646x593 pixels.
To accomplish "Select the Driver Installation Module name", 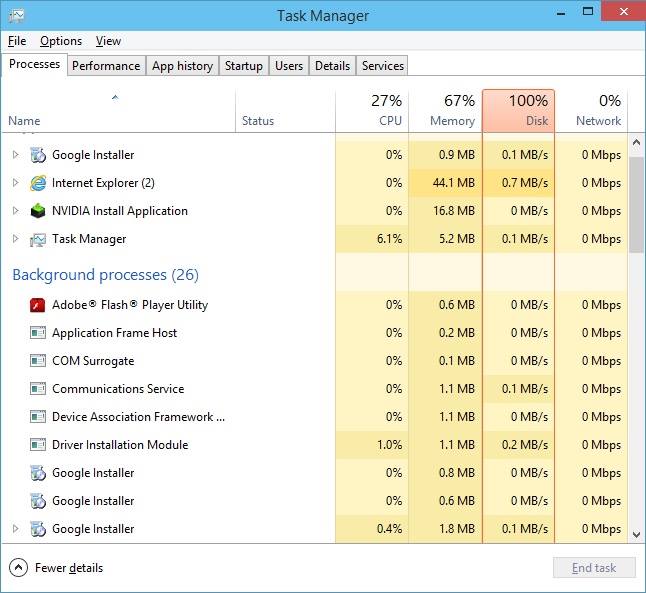I will pos(120,445).
